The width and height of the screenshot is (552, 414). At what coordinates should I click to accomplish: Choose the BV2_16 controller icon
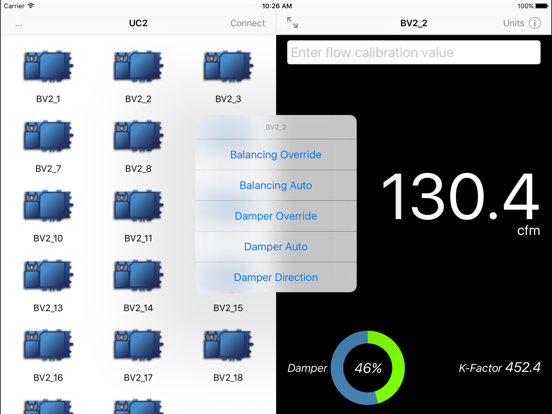click(x=48, y=345)
